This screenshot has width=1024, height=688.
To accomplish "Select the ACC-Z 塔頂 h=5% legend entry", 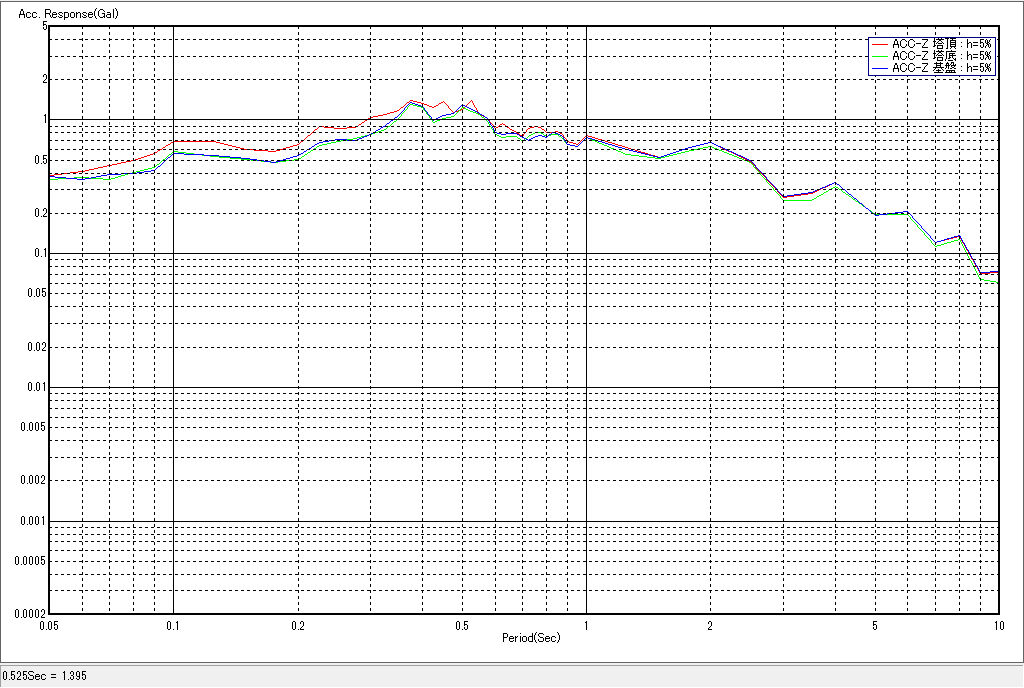I will (x=941, y=44).
